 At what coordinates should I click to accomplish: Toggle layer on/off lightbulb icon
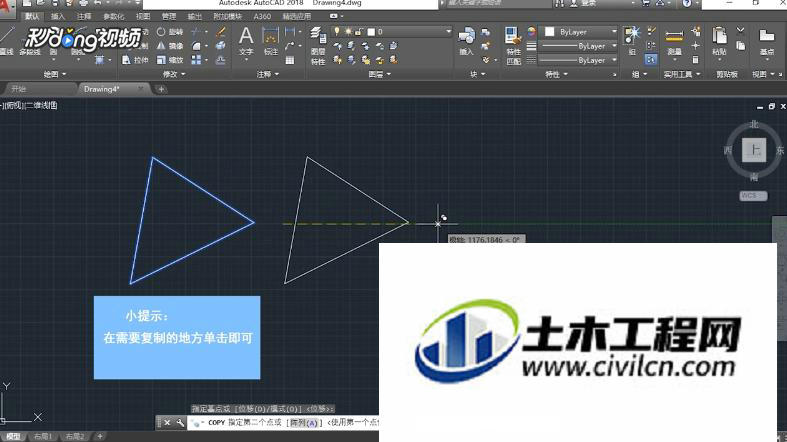[x=337, y=32]
